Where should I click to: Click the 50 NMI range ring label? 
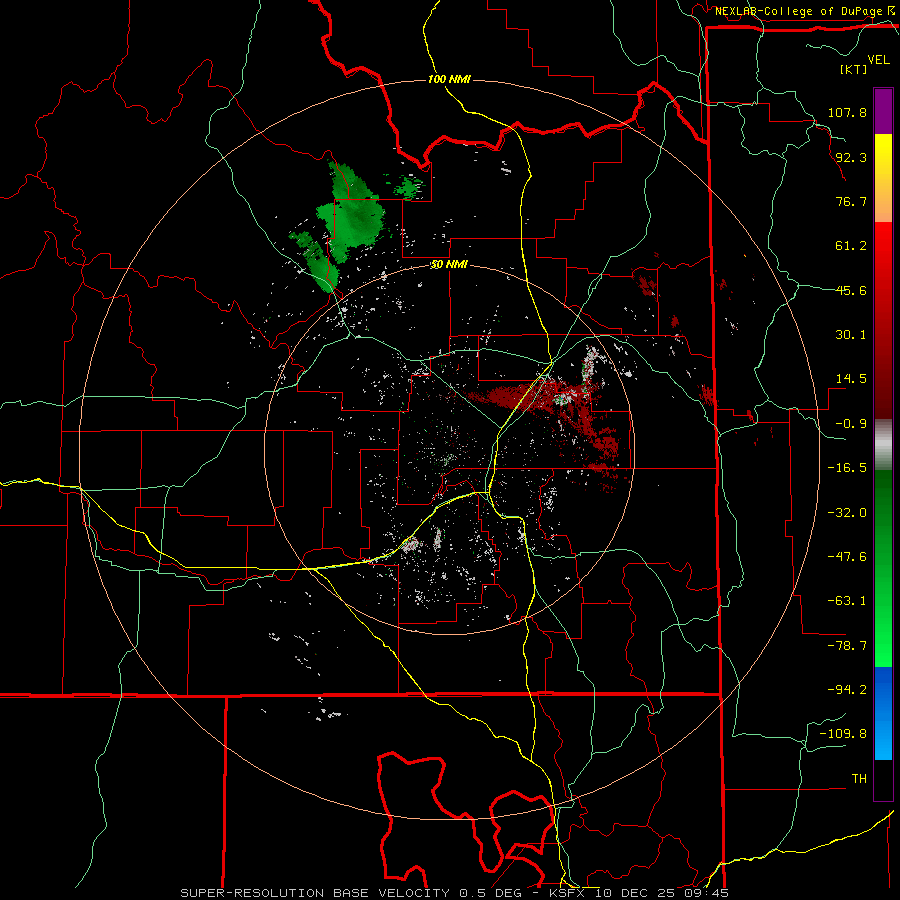[449, 265]
